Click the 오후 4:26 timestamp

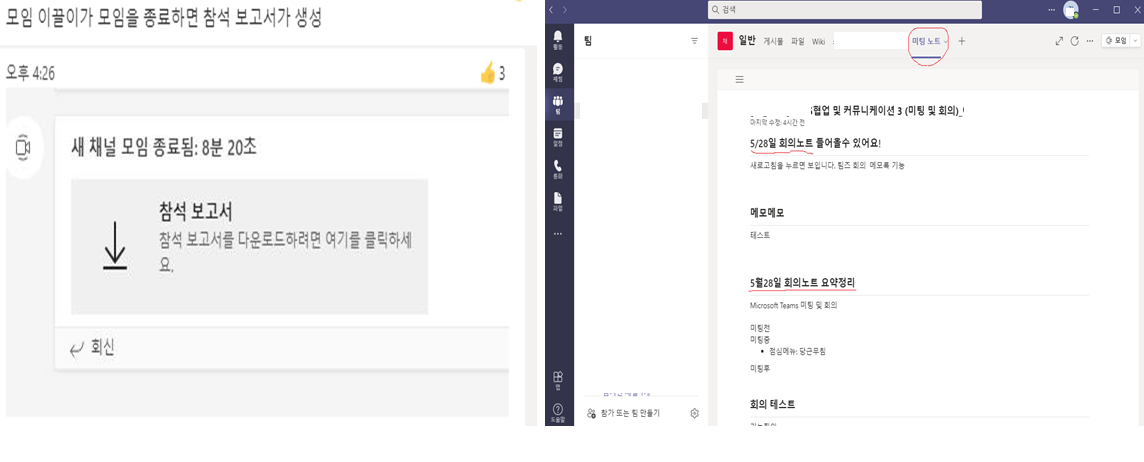pyautogui.click(x=30, y=73)
